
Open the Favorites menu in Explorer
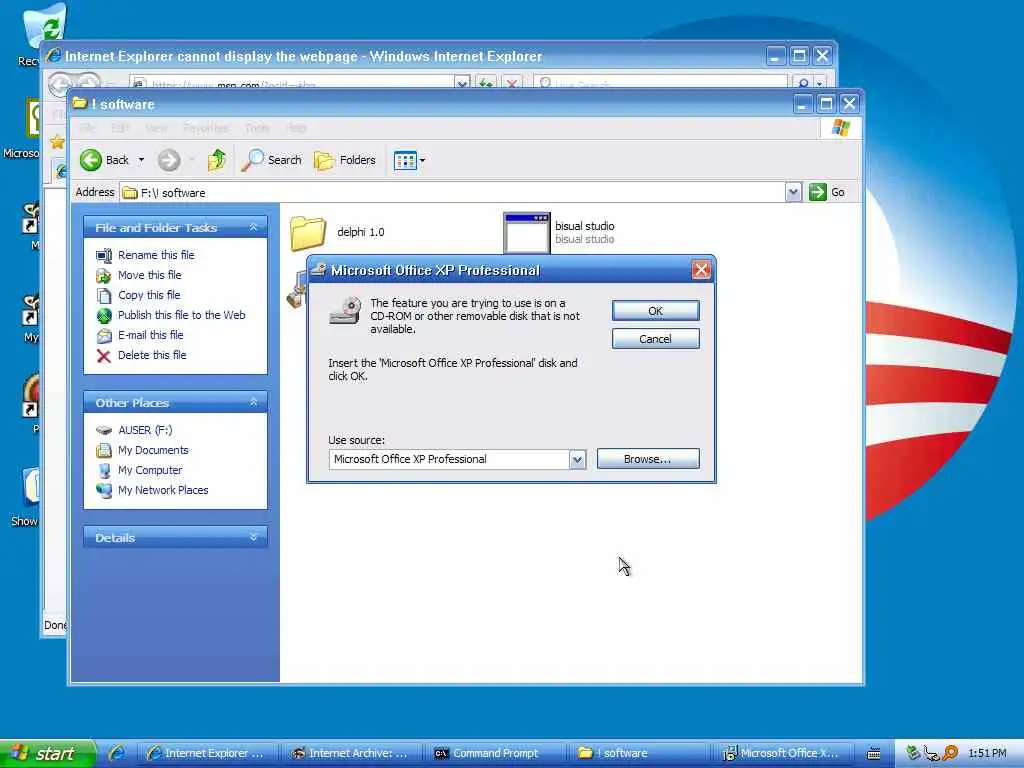click(x=206, y=128)
